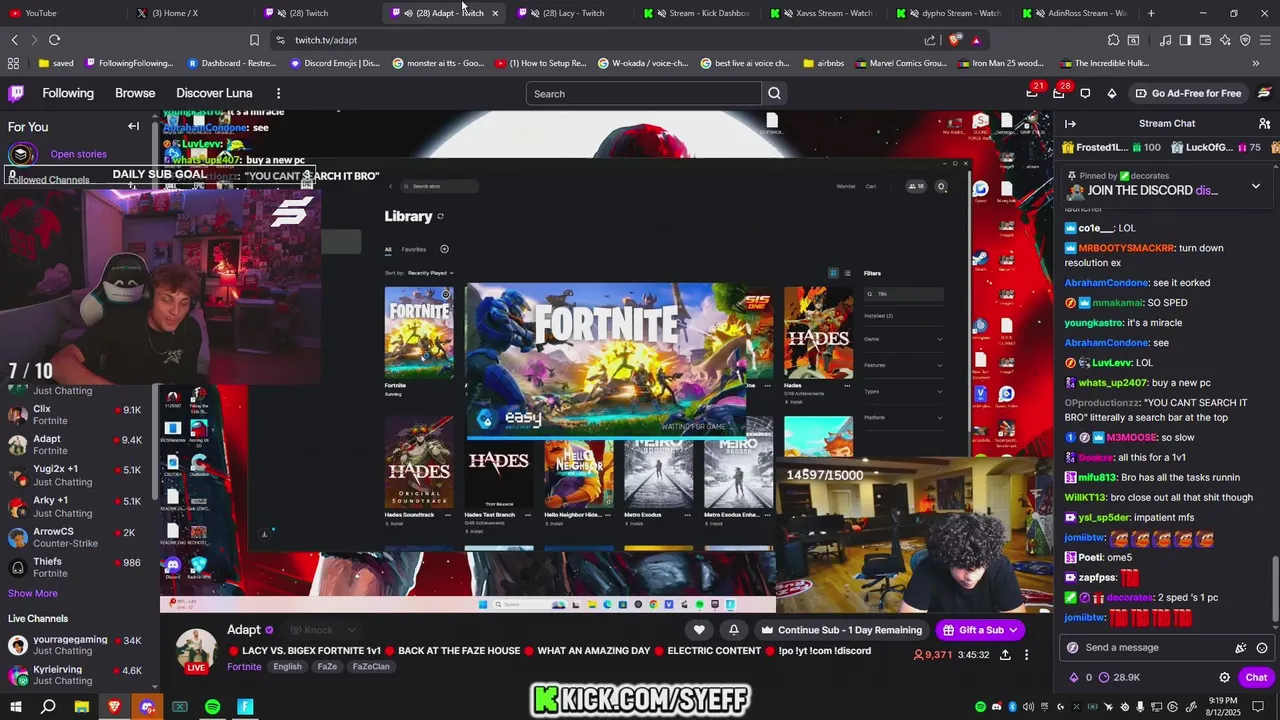Open Brave Wallet icon
Image resolution: width=1280 pixels, height=720 pixels.
1205,40
